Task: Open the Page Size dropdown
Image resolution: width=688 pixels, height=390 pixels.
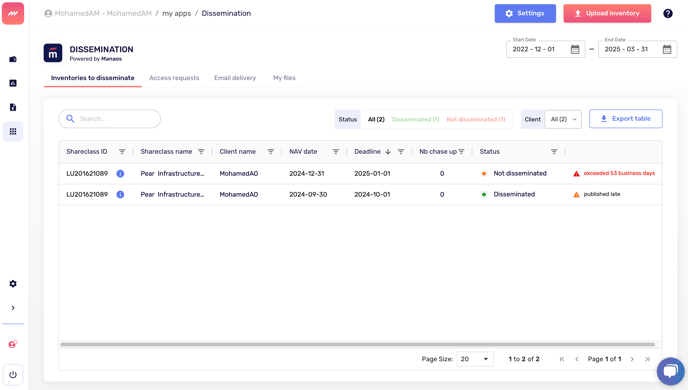Action: pyautogui.click(x=475, y=359)
